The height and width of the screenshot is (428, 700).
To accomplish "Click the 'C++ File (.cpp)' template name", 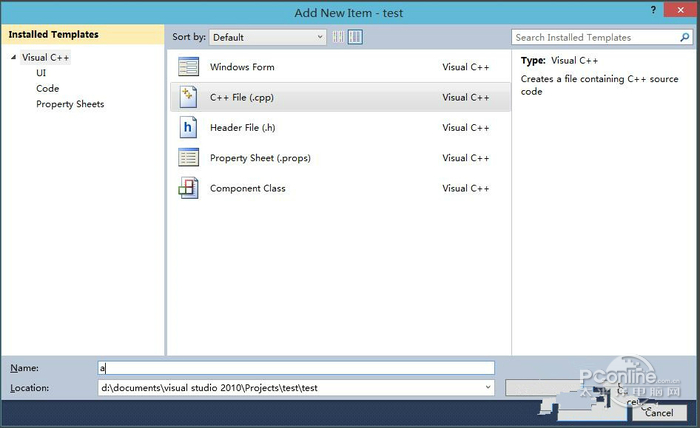I will (x=242, y=97).
